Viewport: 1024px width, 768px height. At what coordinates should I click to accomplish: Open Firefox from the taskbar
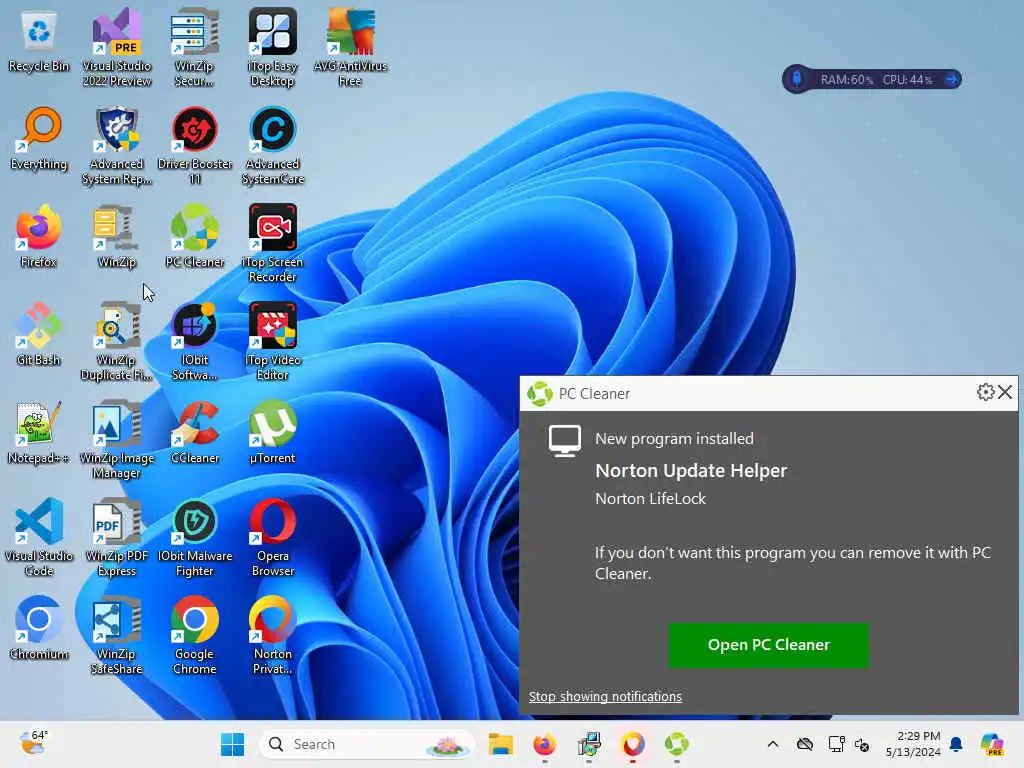pos(545,744)
